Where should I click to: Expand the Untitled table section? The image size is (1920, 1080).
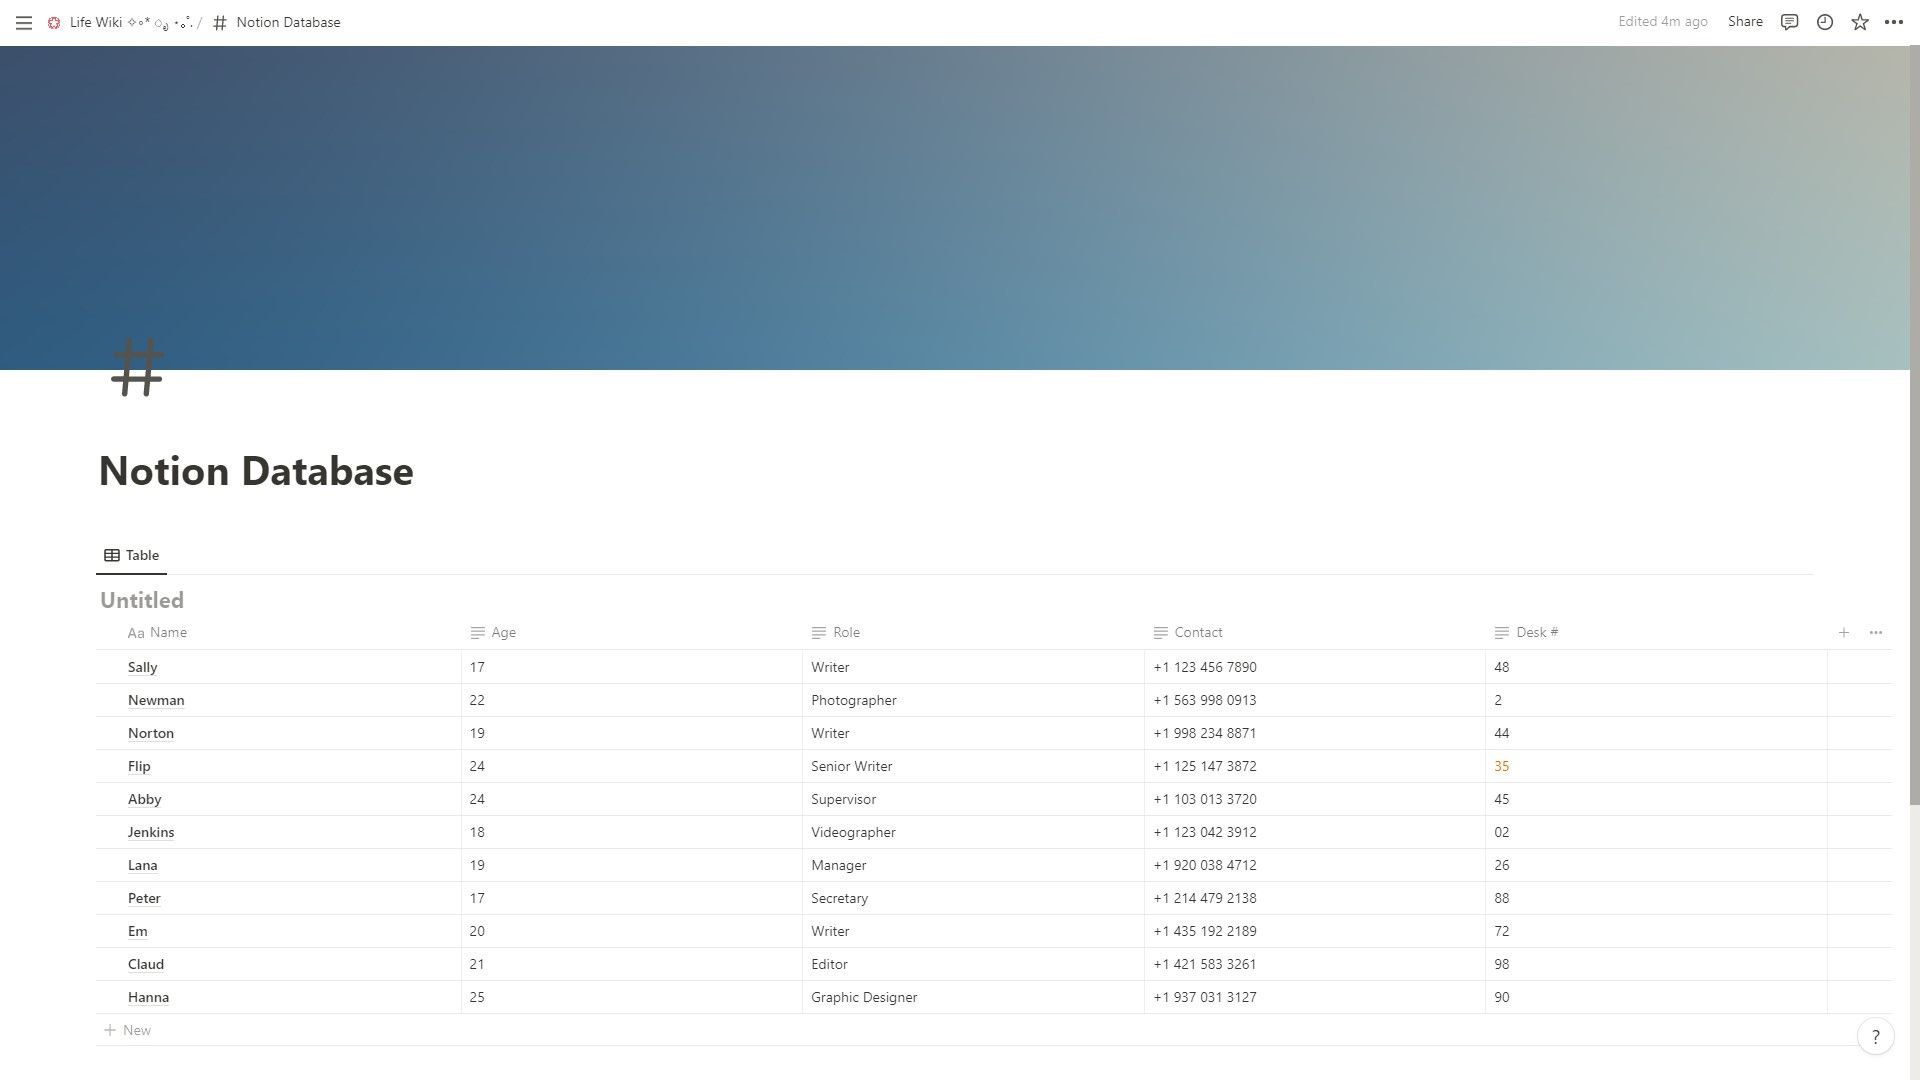[x=141, y=600]
